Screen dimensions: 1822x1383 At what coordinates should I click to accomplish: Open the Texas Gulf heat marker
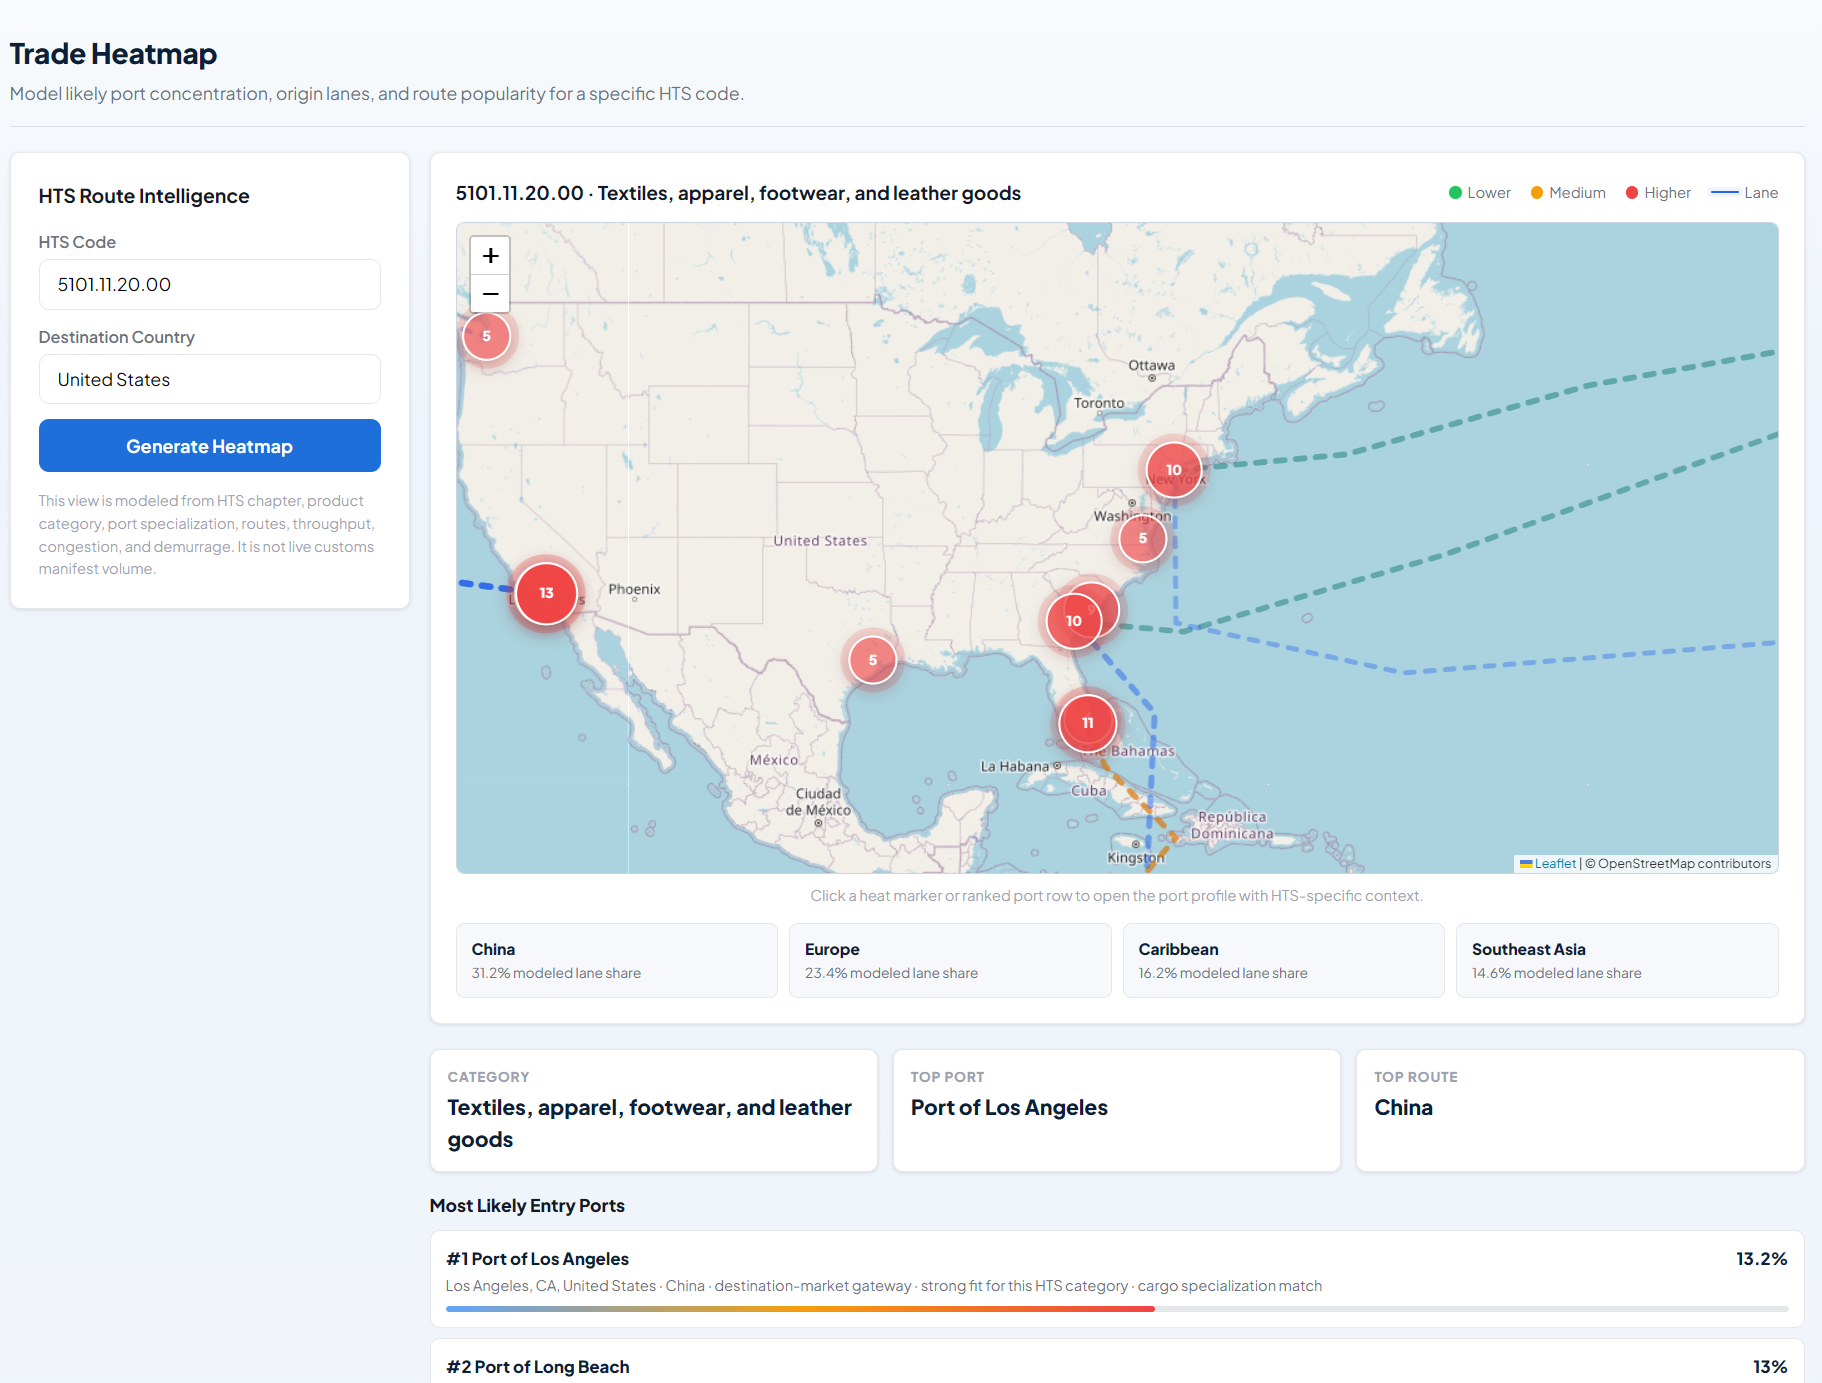click(872, 660)
